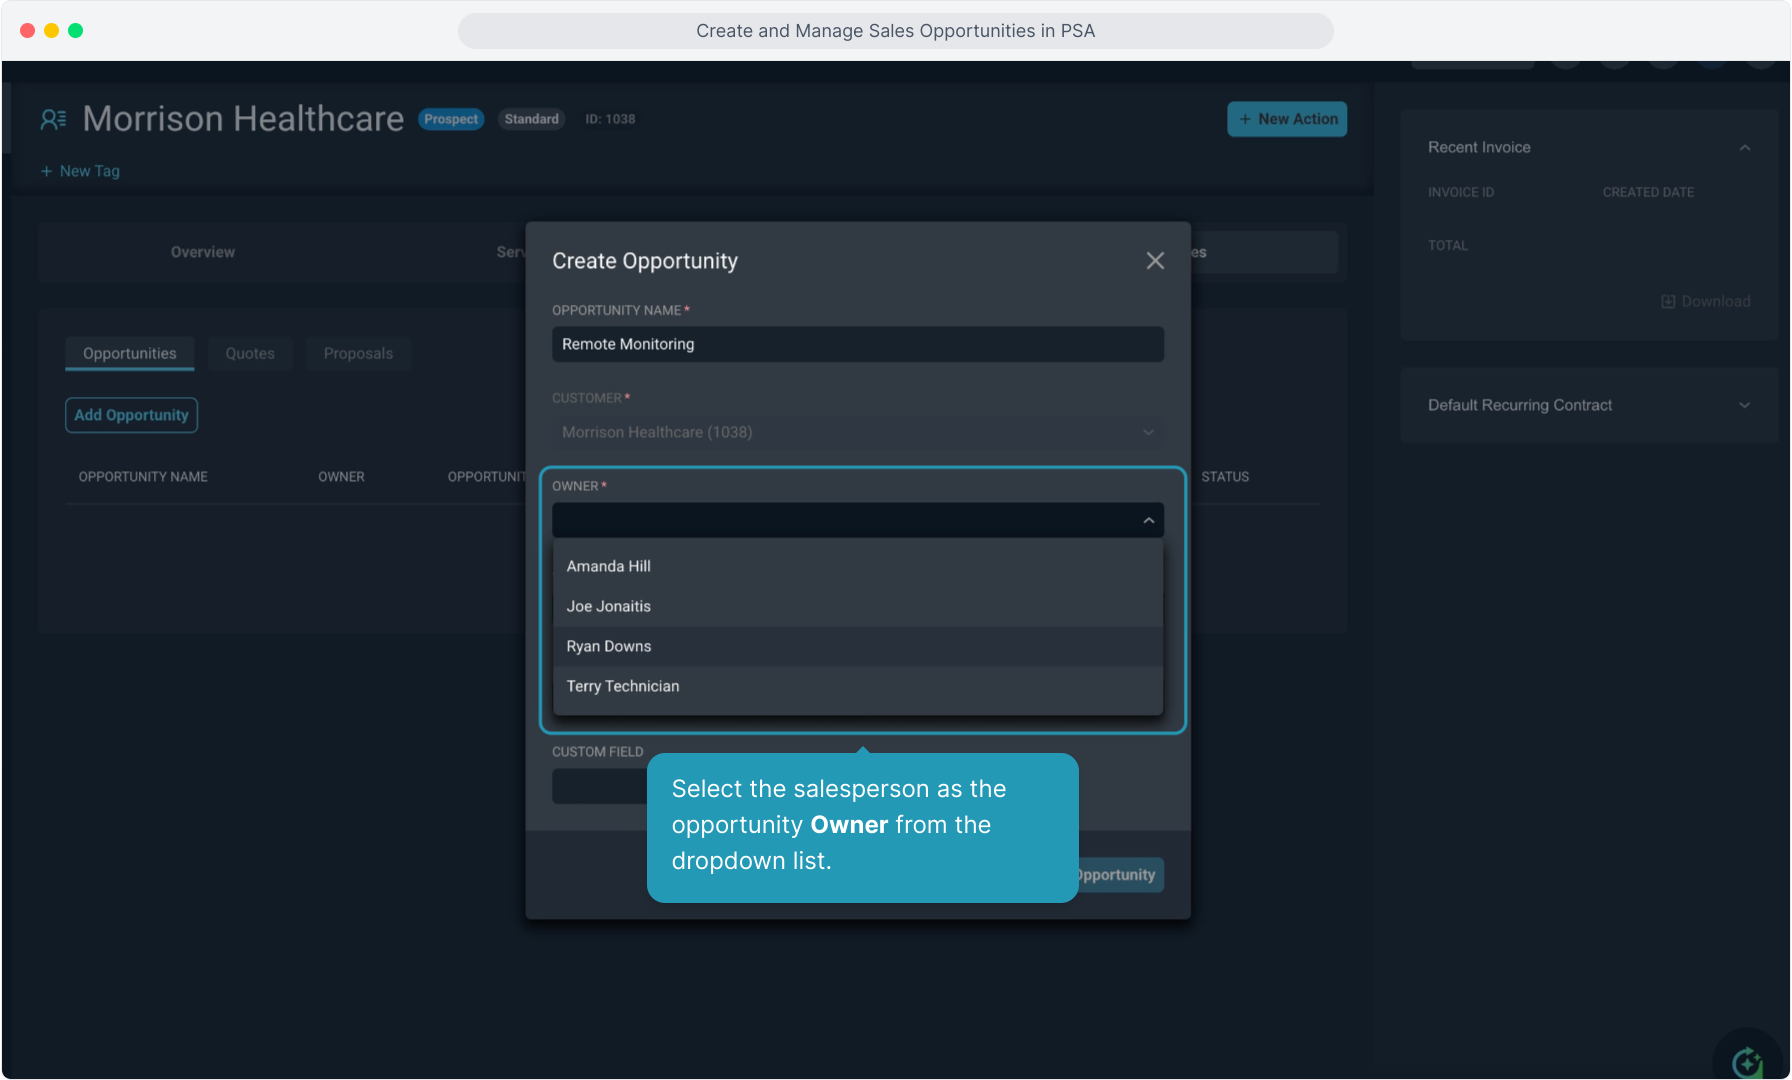Select Terry Technician from dropdown
This screenshot has width=1792, height=1080.
(623, 686)
